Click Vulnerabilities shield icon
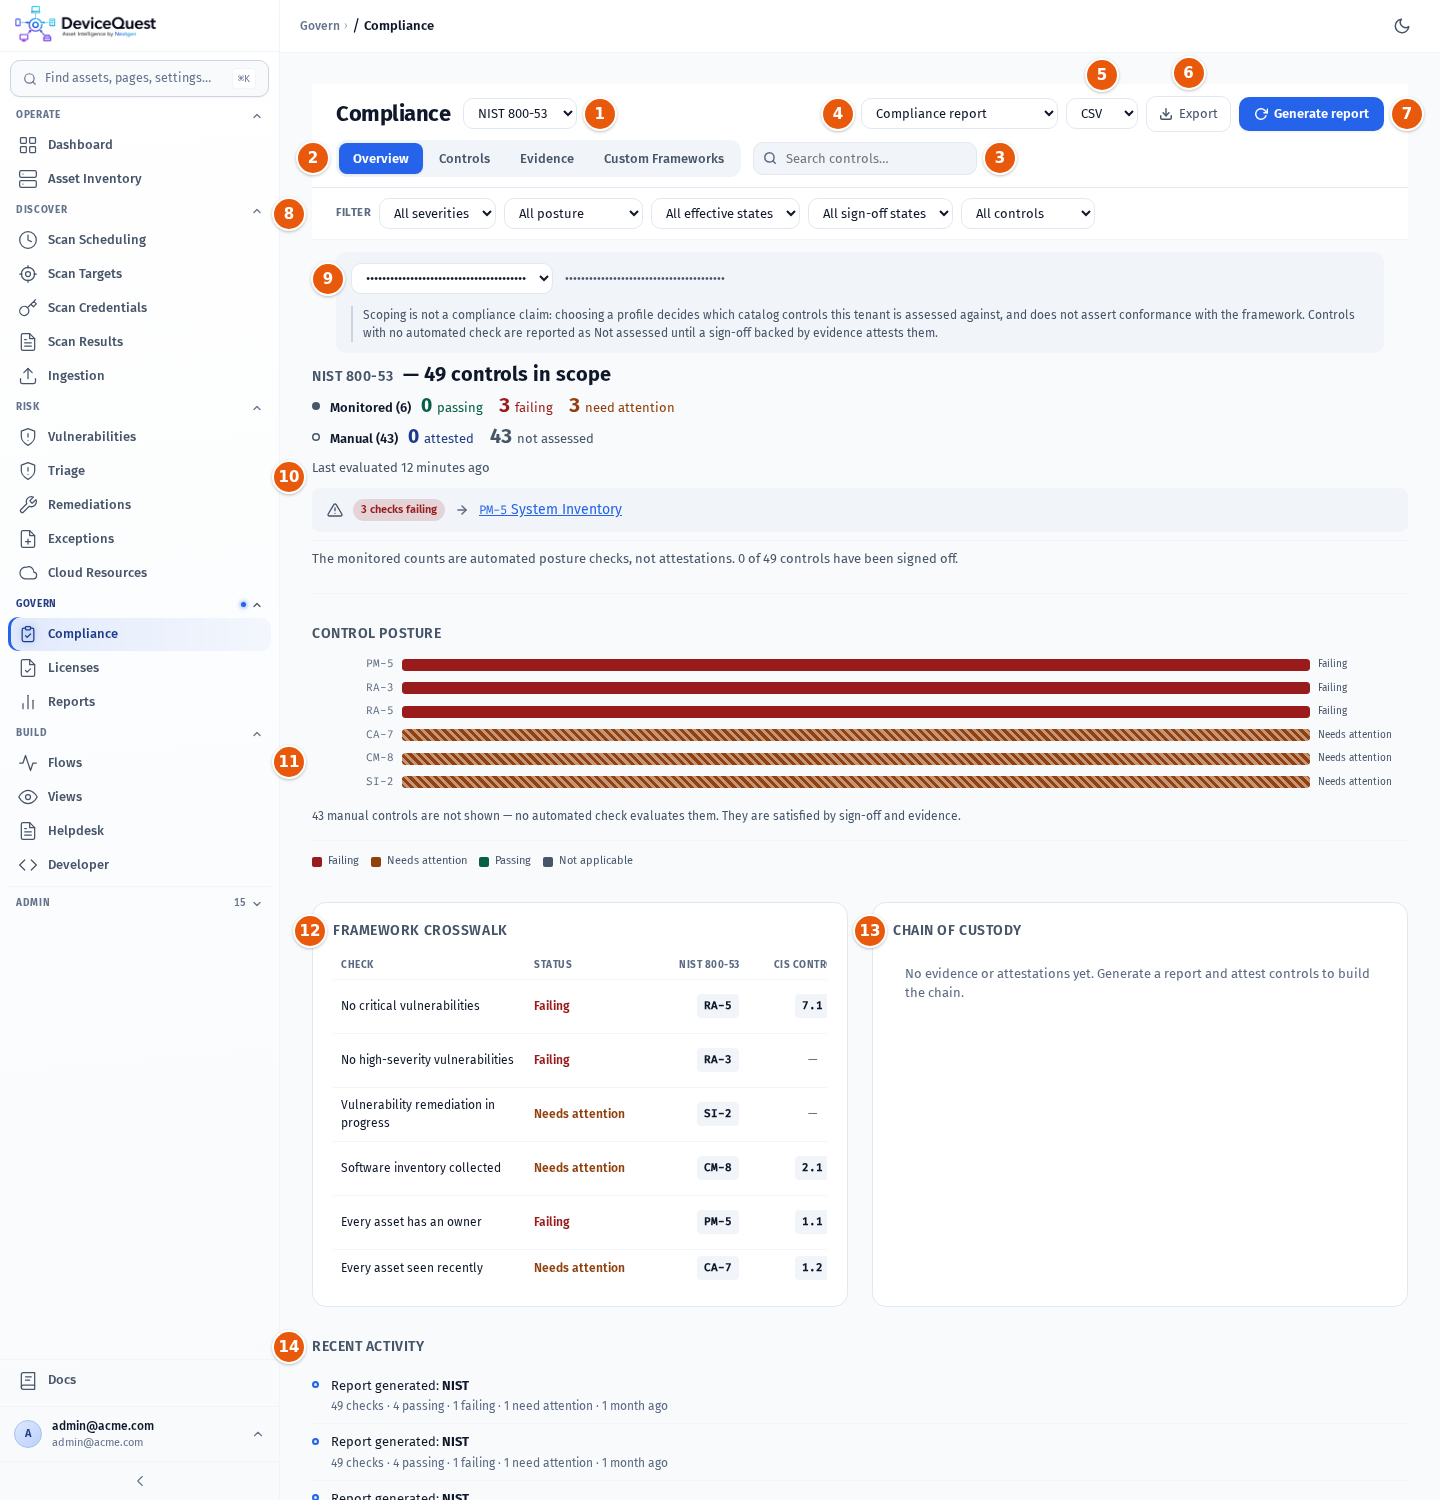1440x1500 pixels. tap(28, 437)
